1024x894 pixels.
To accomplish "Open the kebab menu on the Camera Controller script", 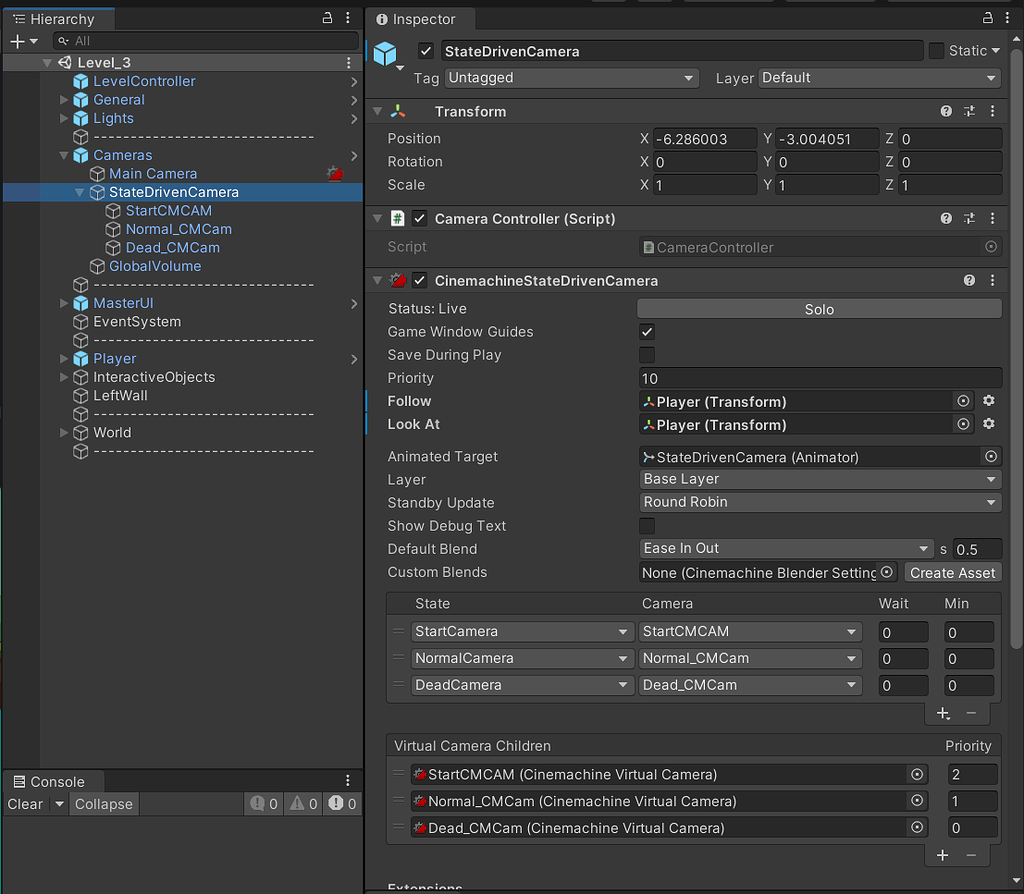I will coord(992,218).
